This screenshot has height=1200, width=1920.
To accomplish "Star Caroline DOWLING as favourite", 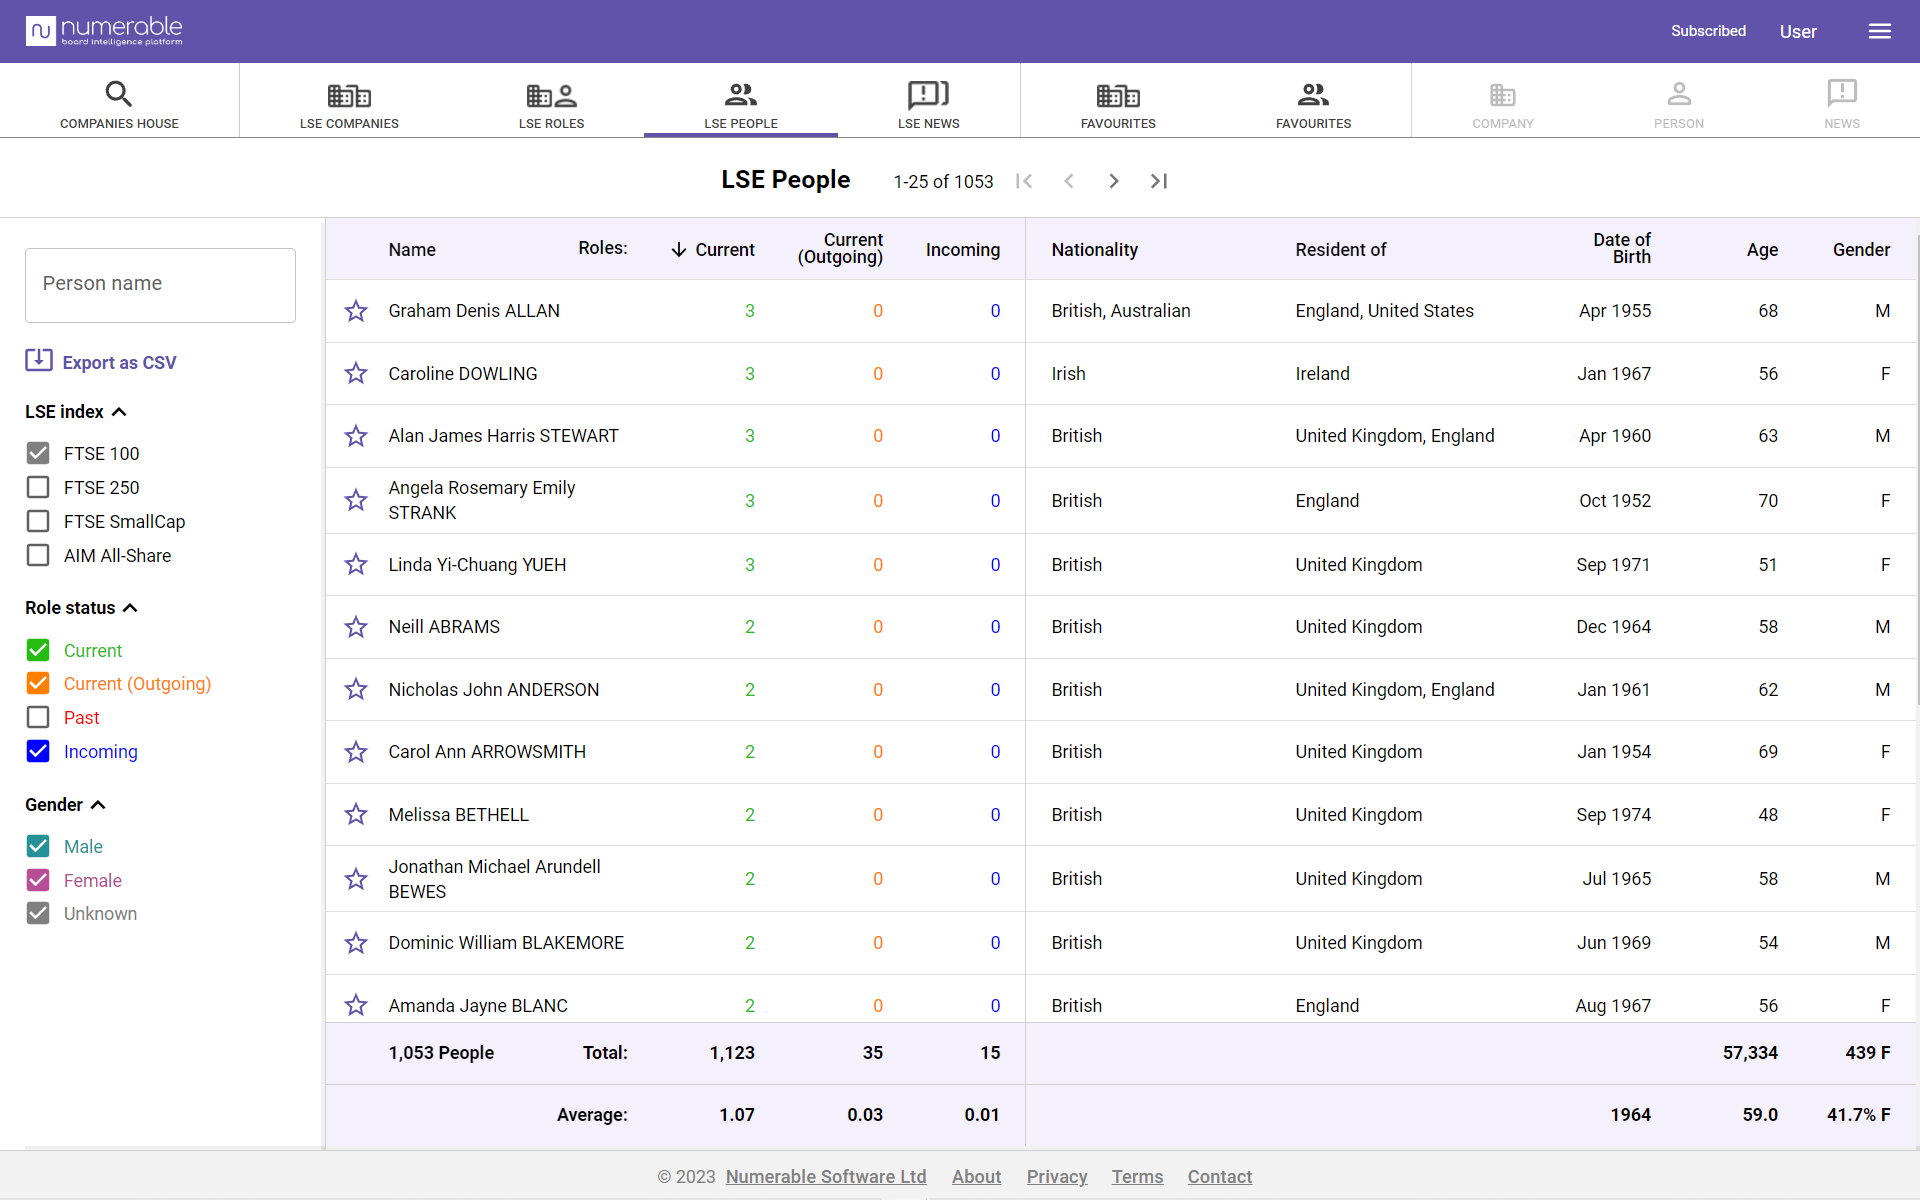I will tap(356, 374).
